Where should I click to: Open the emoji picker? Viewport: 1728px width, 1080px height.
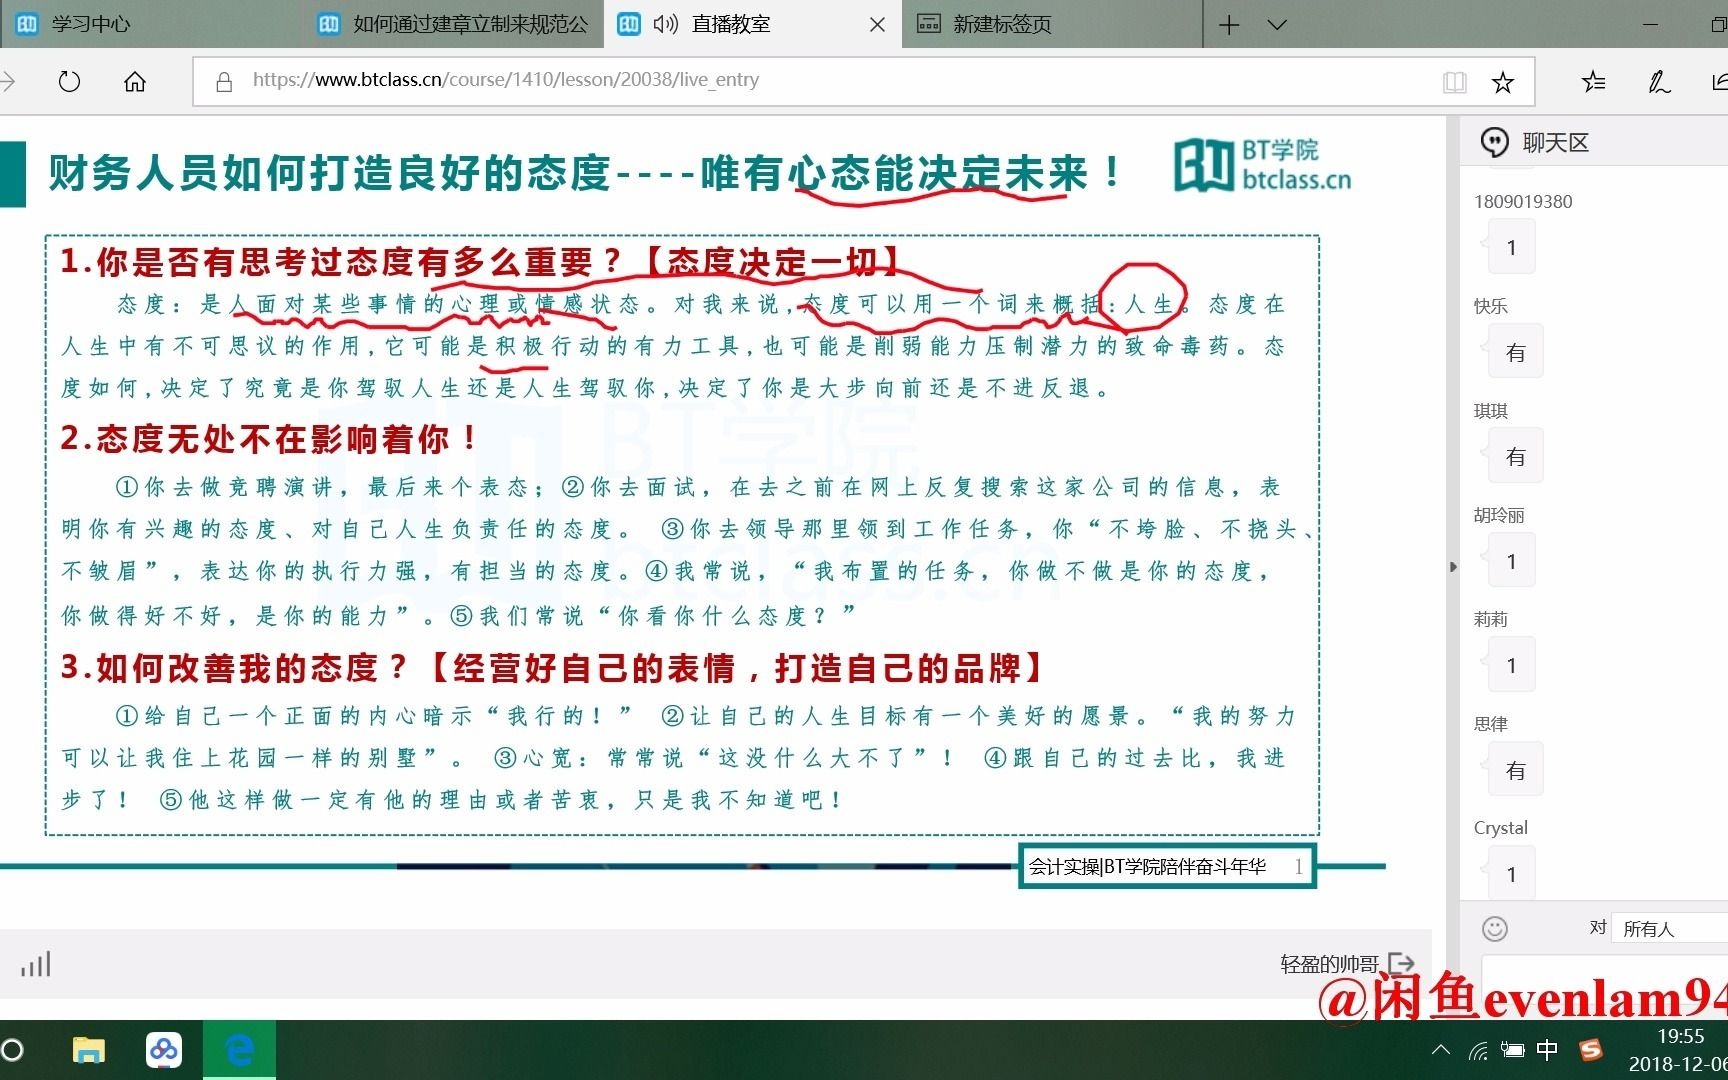(1495, 929)
